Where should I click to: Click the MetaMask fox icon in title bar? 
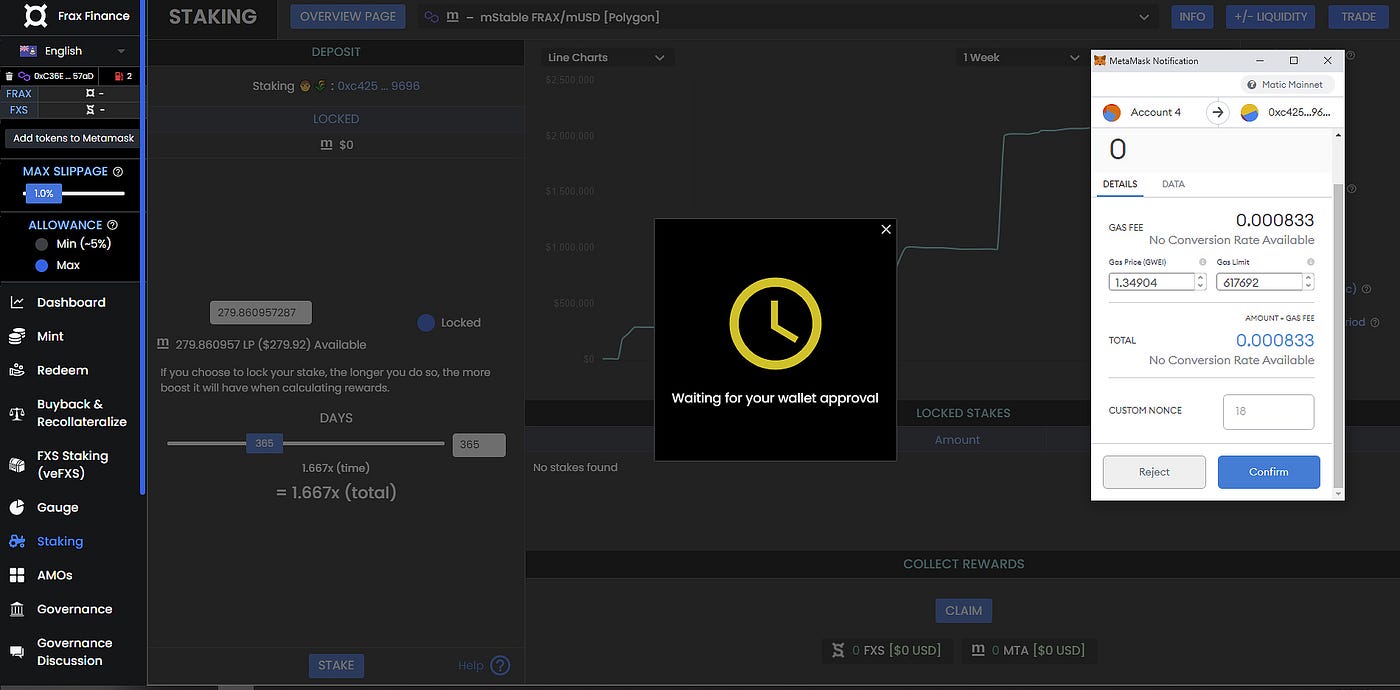pyautogui.click(x=1101, y=61)
